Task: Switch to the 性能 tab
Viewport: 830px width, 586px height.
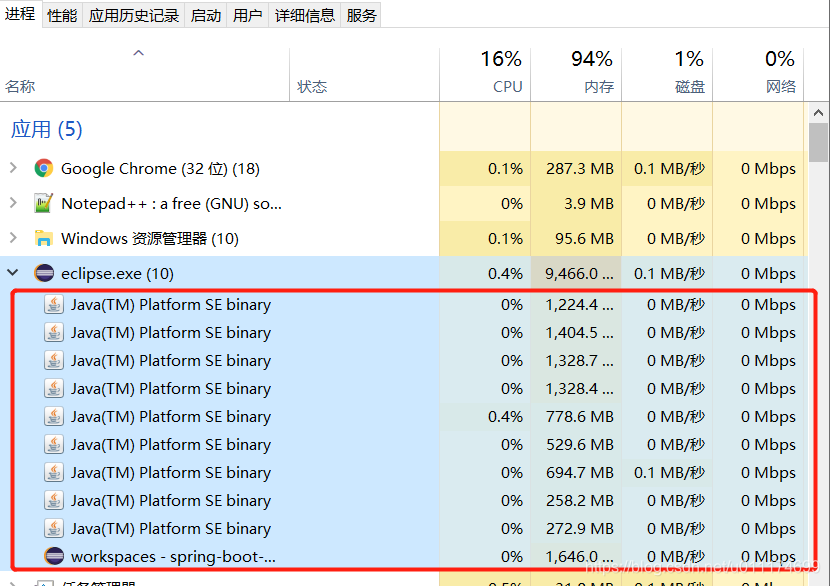Action: pyautogui.click(x=62, y=15)
